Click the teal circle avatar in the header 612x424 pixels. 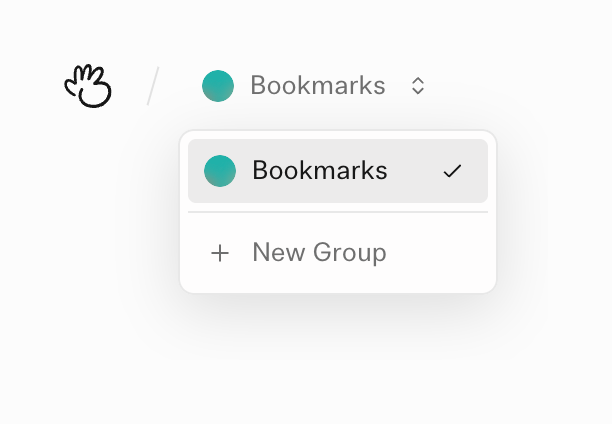217,86
